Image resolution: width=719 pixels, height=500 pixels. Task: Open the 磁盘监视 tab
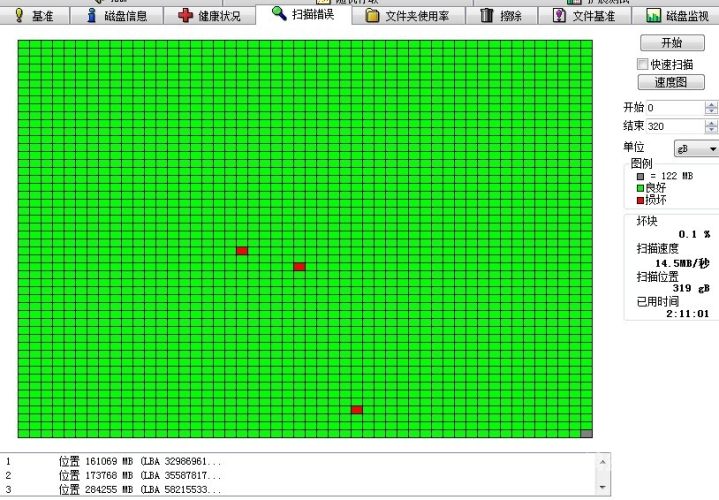(x=680, y=16)
